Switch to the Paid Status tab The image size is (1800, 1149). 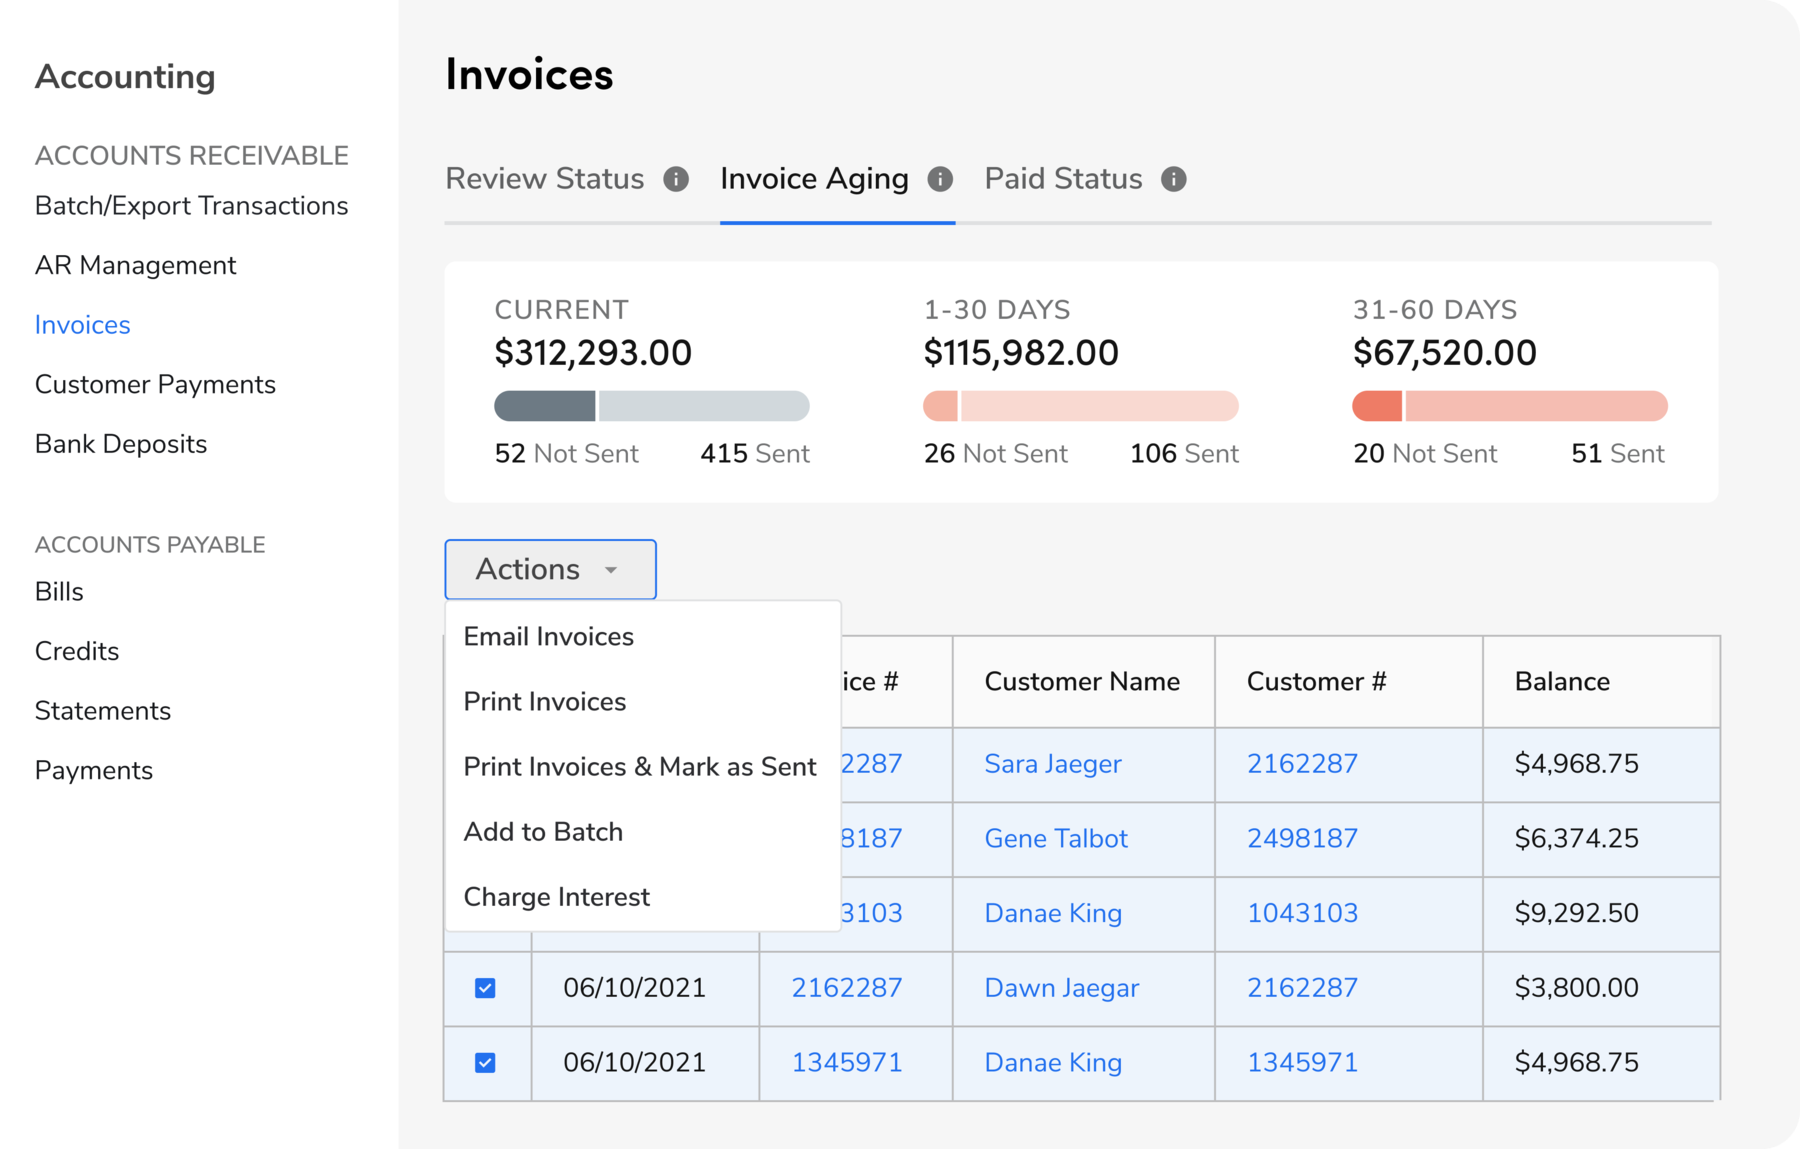[1063, 179]
